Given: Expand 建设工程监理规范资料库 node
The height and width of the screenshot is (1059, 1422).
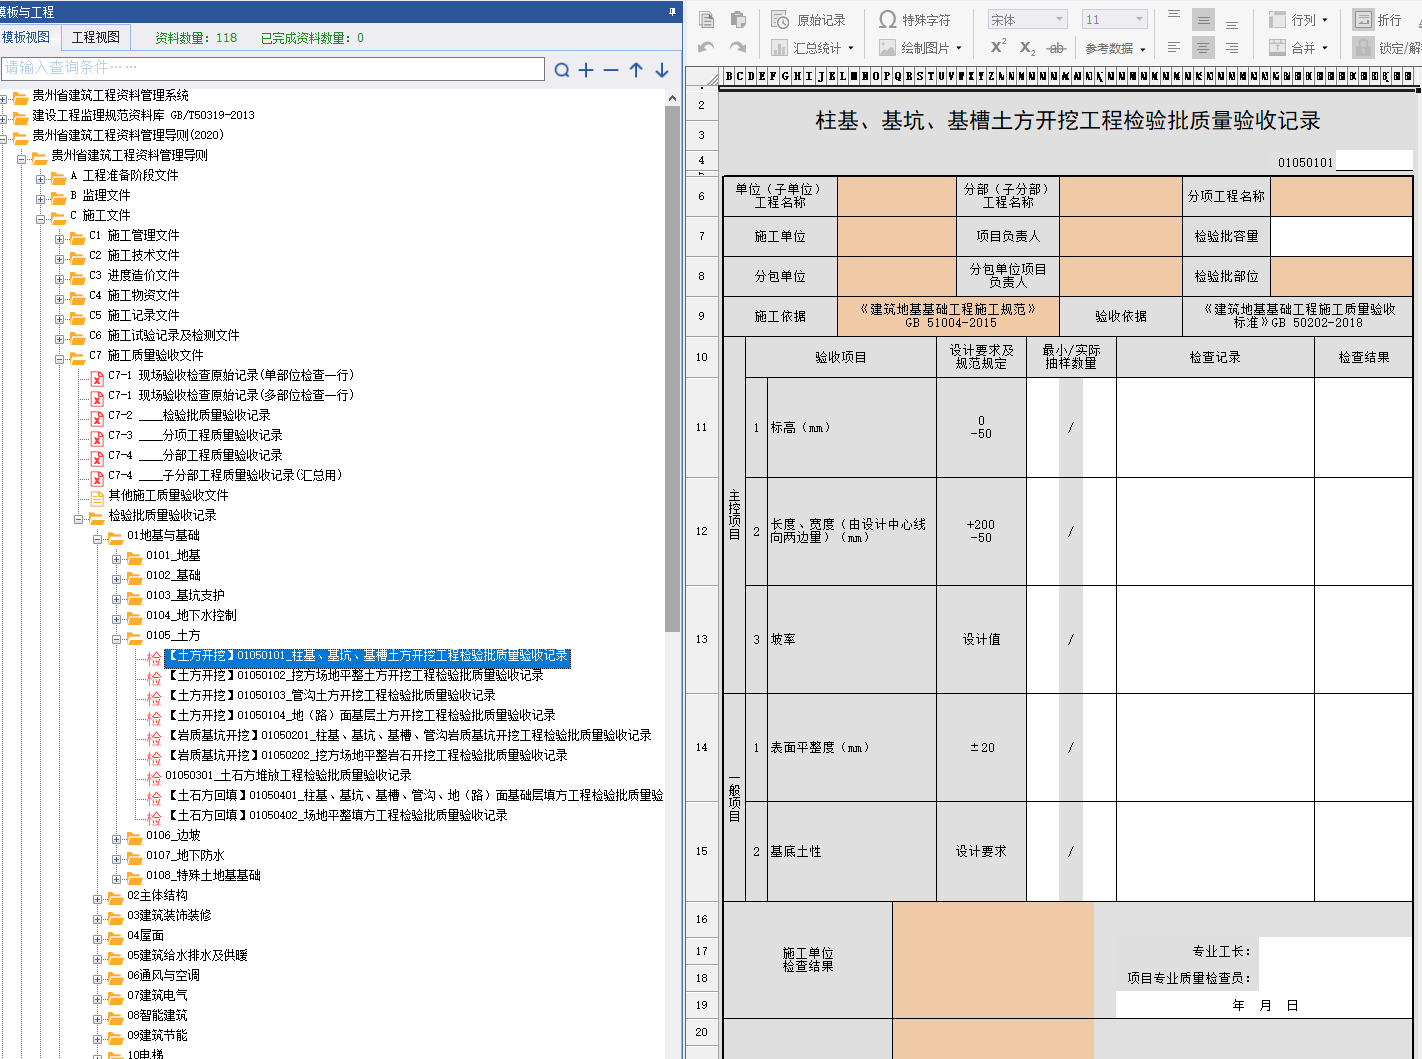Looking at the screenshot, I should [4, 119].
